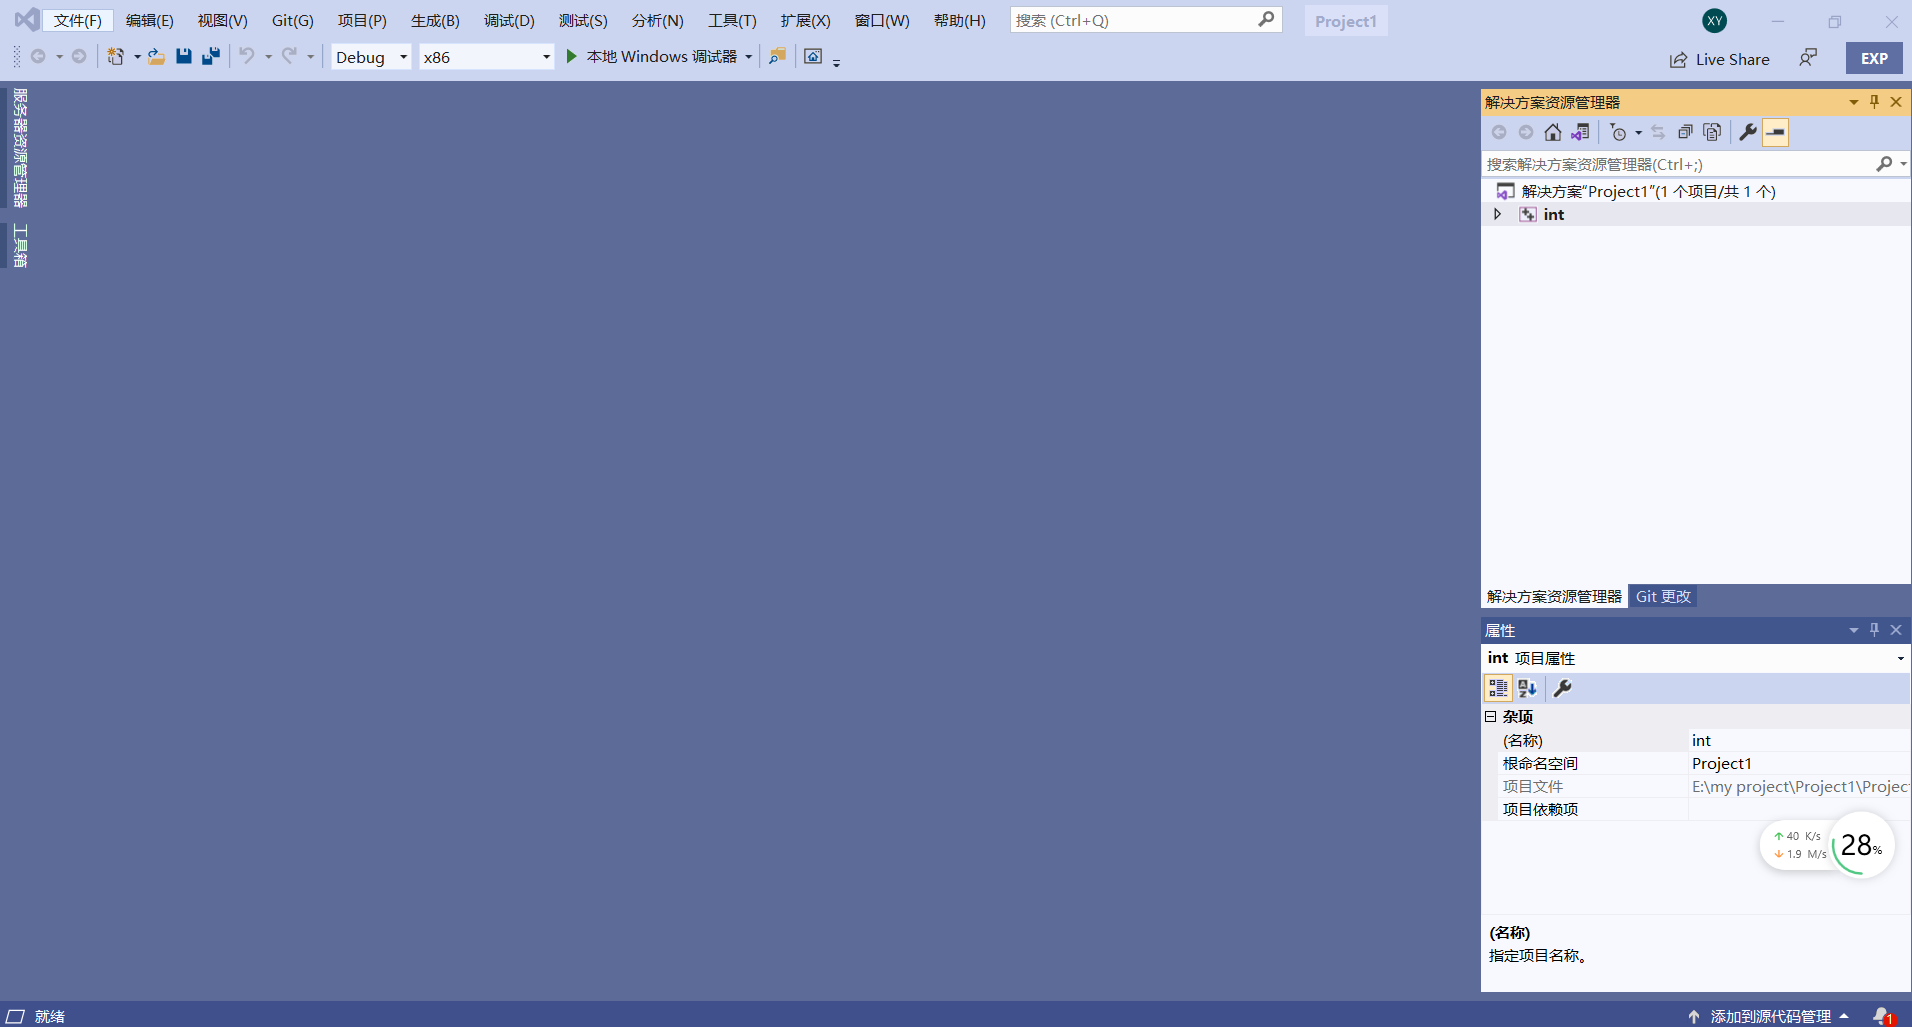Viewport: 1912px width, 1027px height.
Task: Click the main search box magnifier icon
Action: tap(1266, 20)
